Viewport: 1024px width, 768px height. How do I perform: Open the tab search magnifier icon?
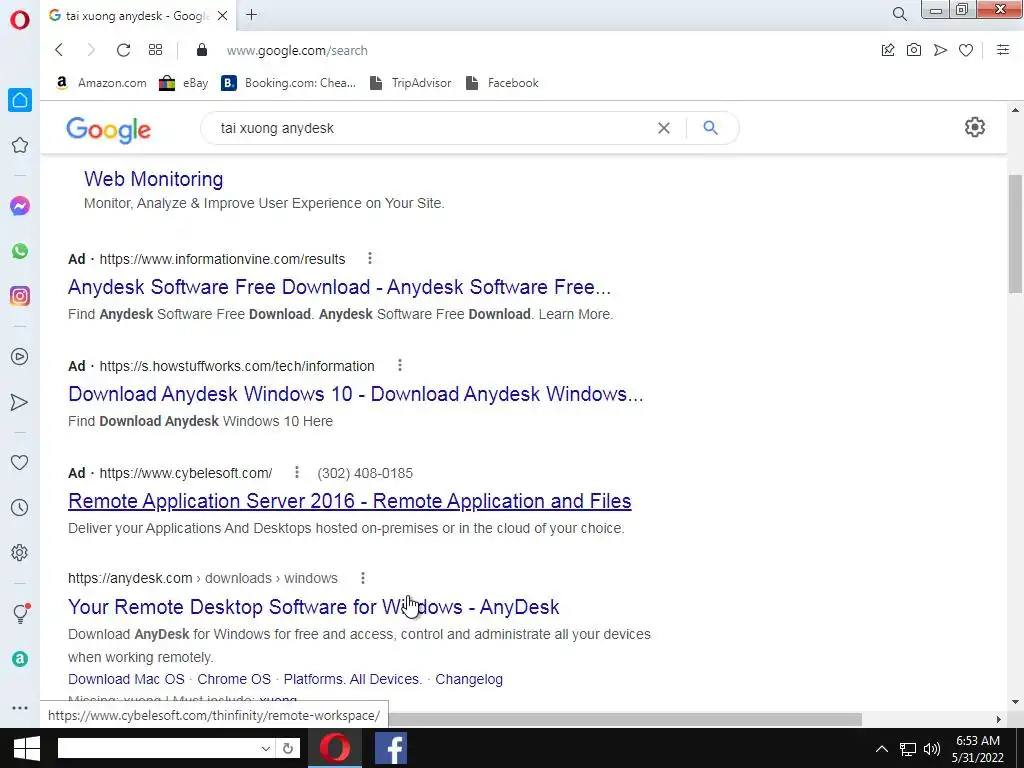click(x=899, y=14)
